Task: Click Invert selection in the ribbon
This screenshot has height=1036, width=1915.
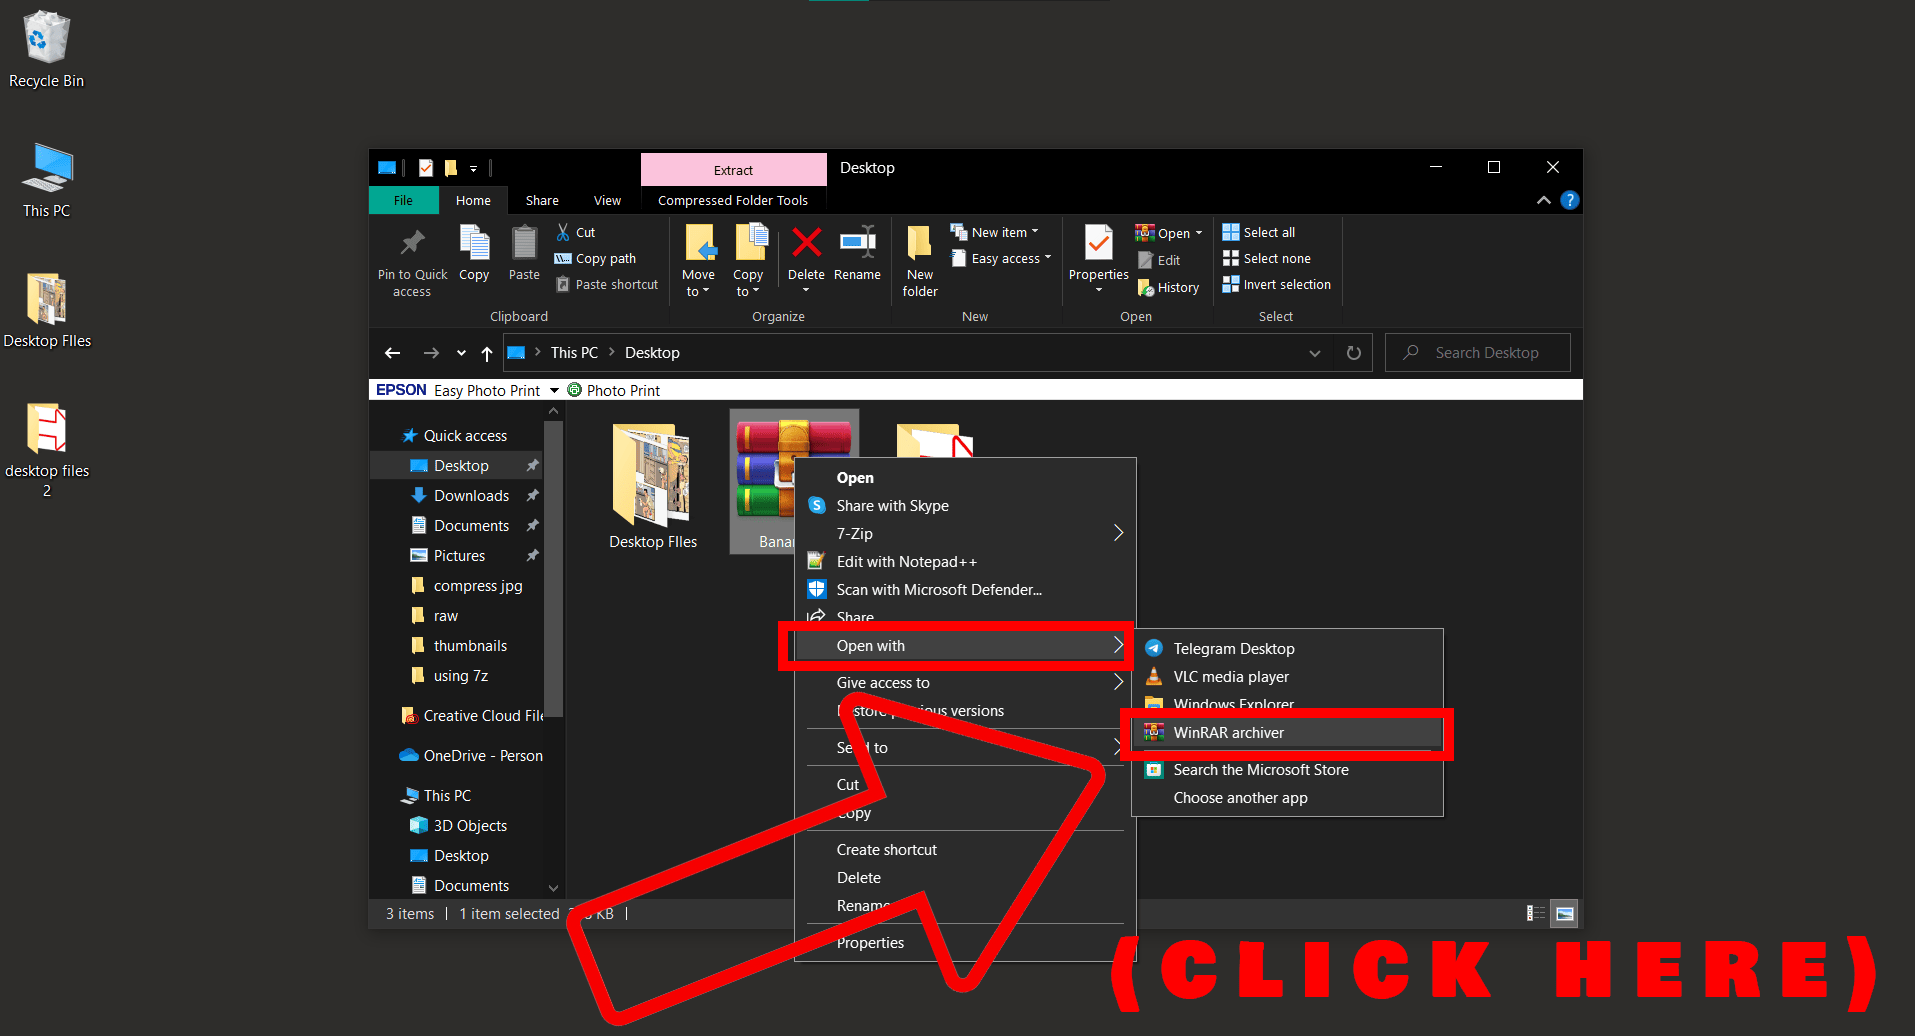Action: [1277, 284]
